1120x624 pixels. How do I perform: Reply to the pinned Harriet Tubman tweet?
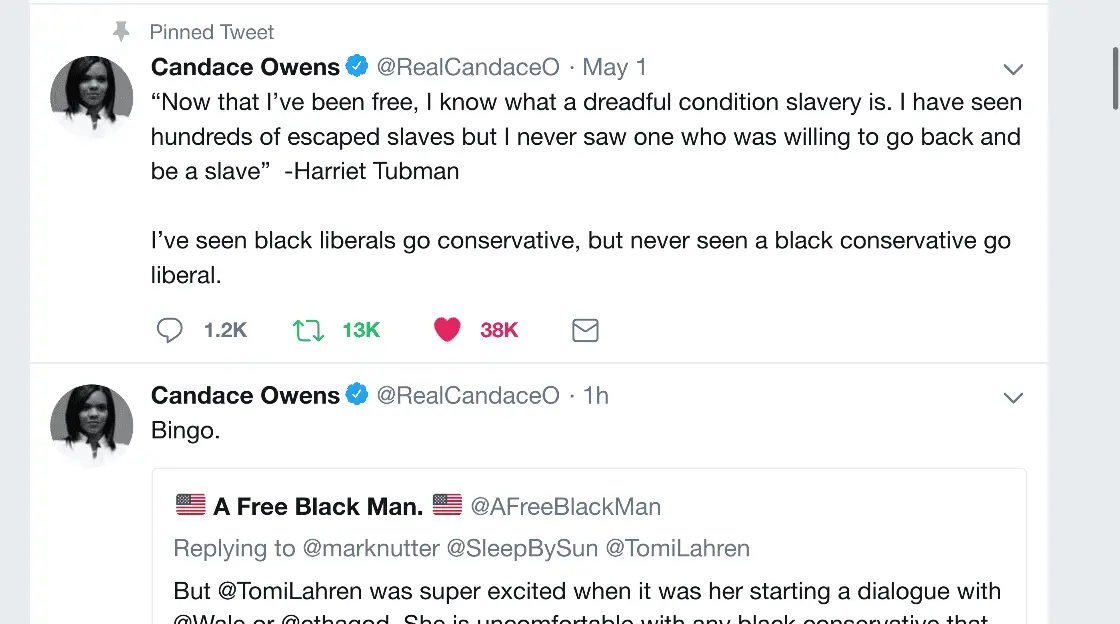[170, 330]
